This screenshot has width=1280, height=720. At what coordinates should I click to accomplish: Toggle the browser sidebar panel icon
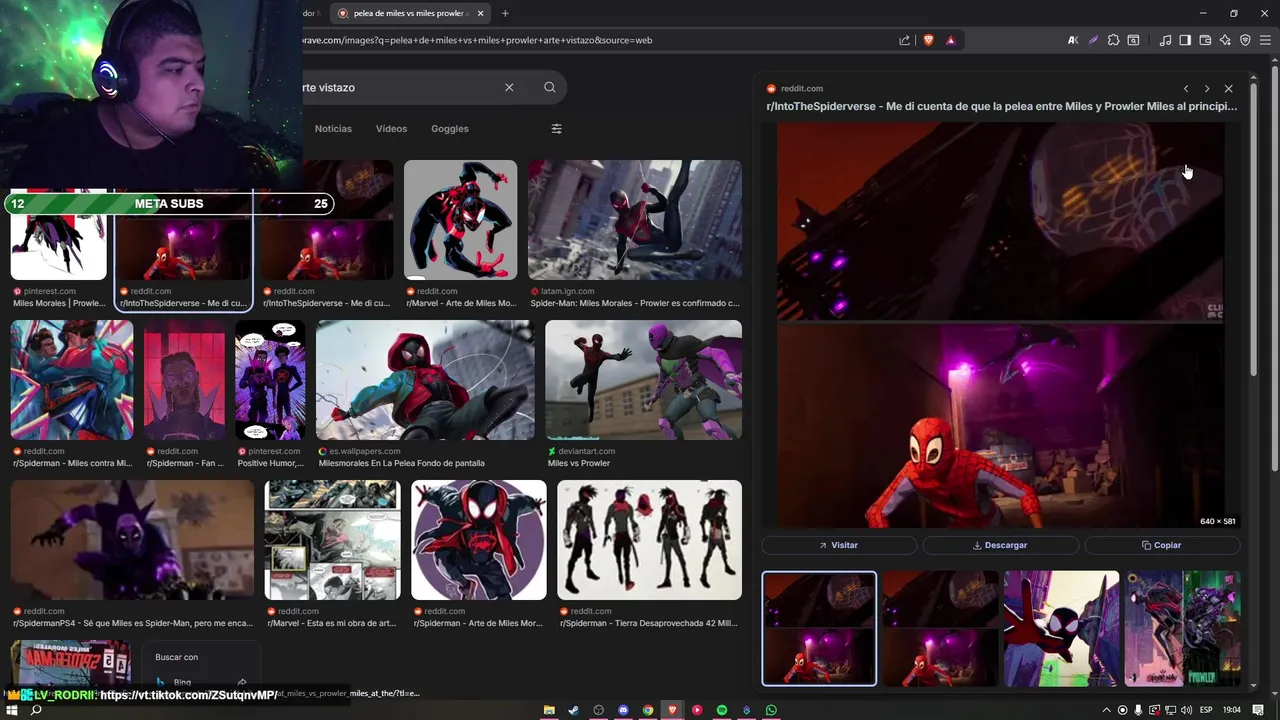(1185, 40)
